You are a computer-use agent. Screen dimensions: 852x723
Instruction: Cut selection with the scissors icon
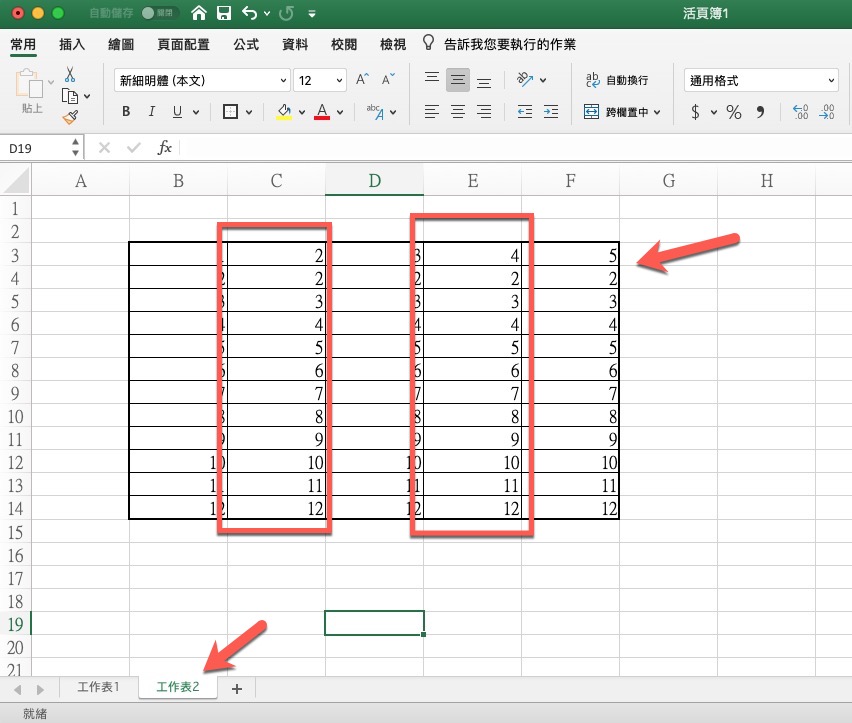70,74
